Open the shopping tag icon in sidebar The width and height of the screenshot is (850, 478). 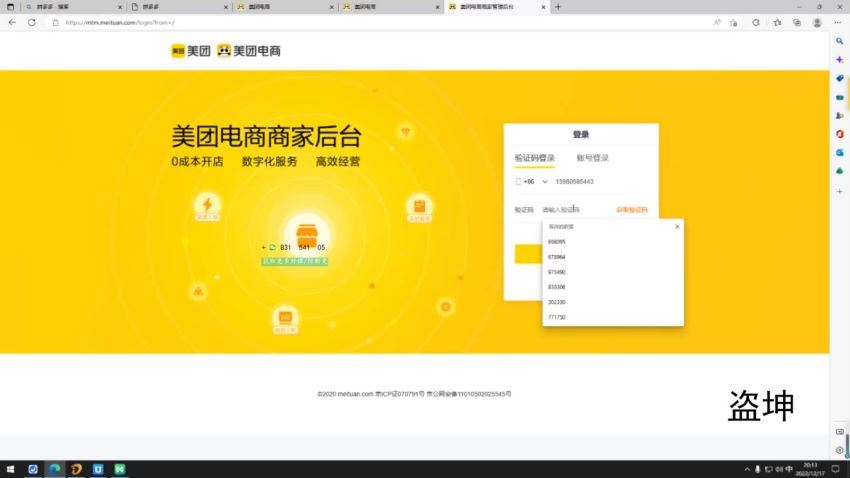[x=840, y=79]
